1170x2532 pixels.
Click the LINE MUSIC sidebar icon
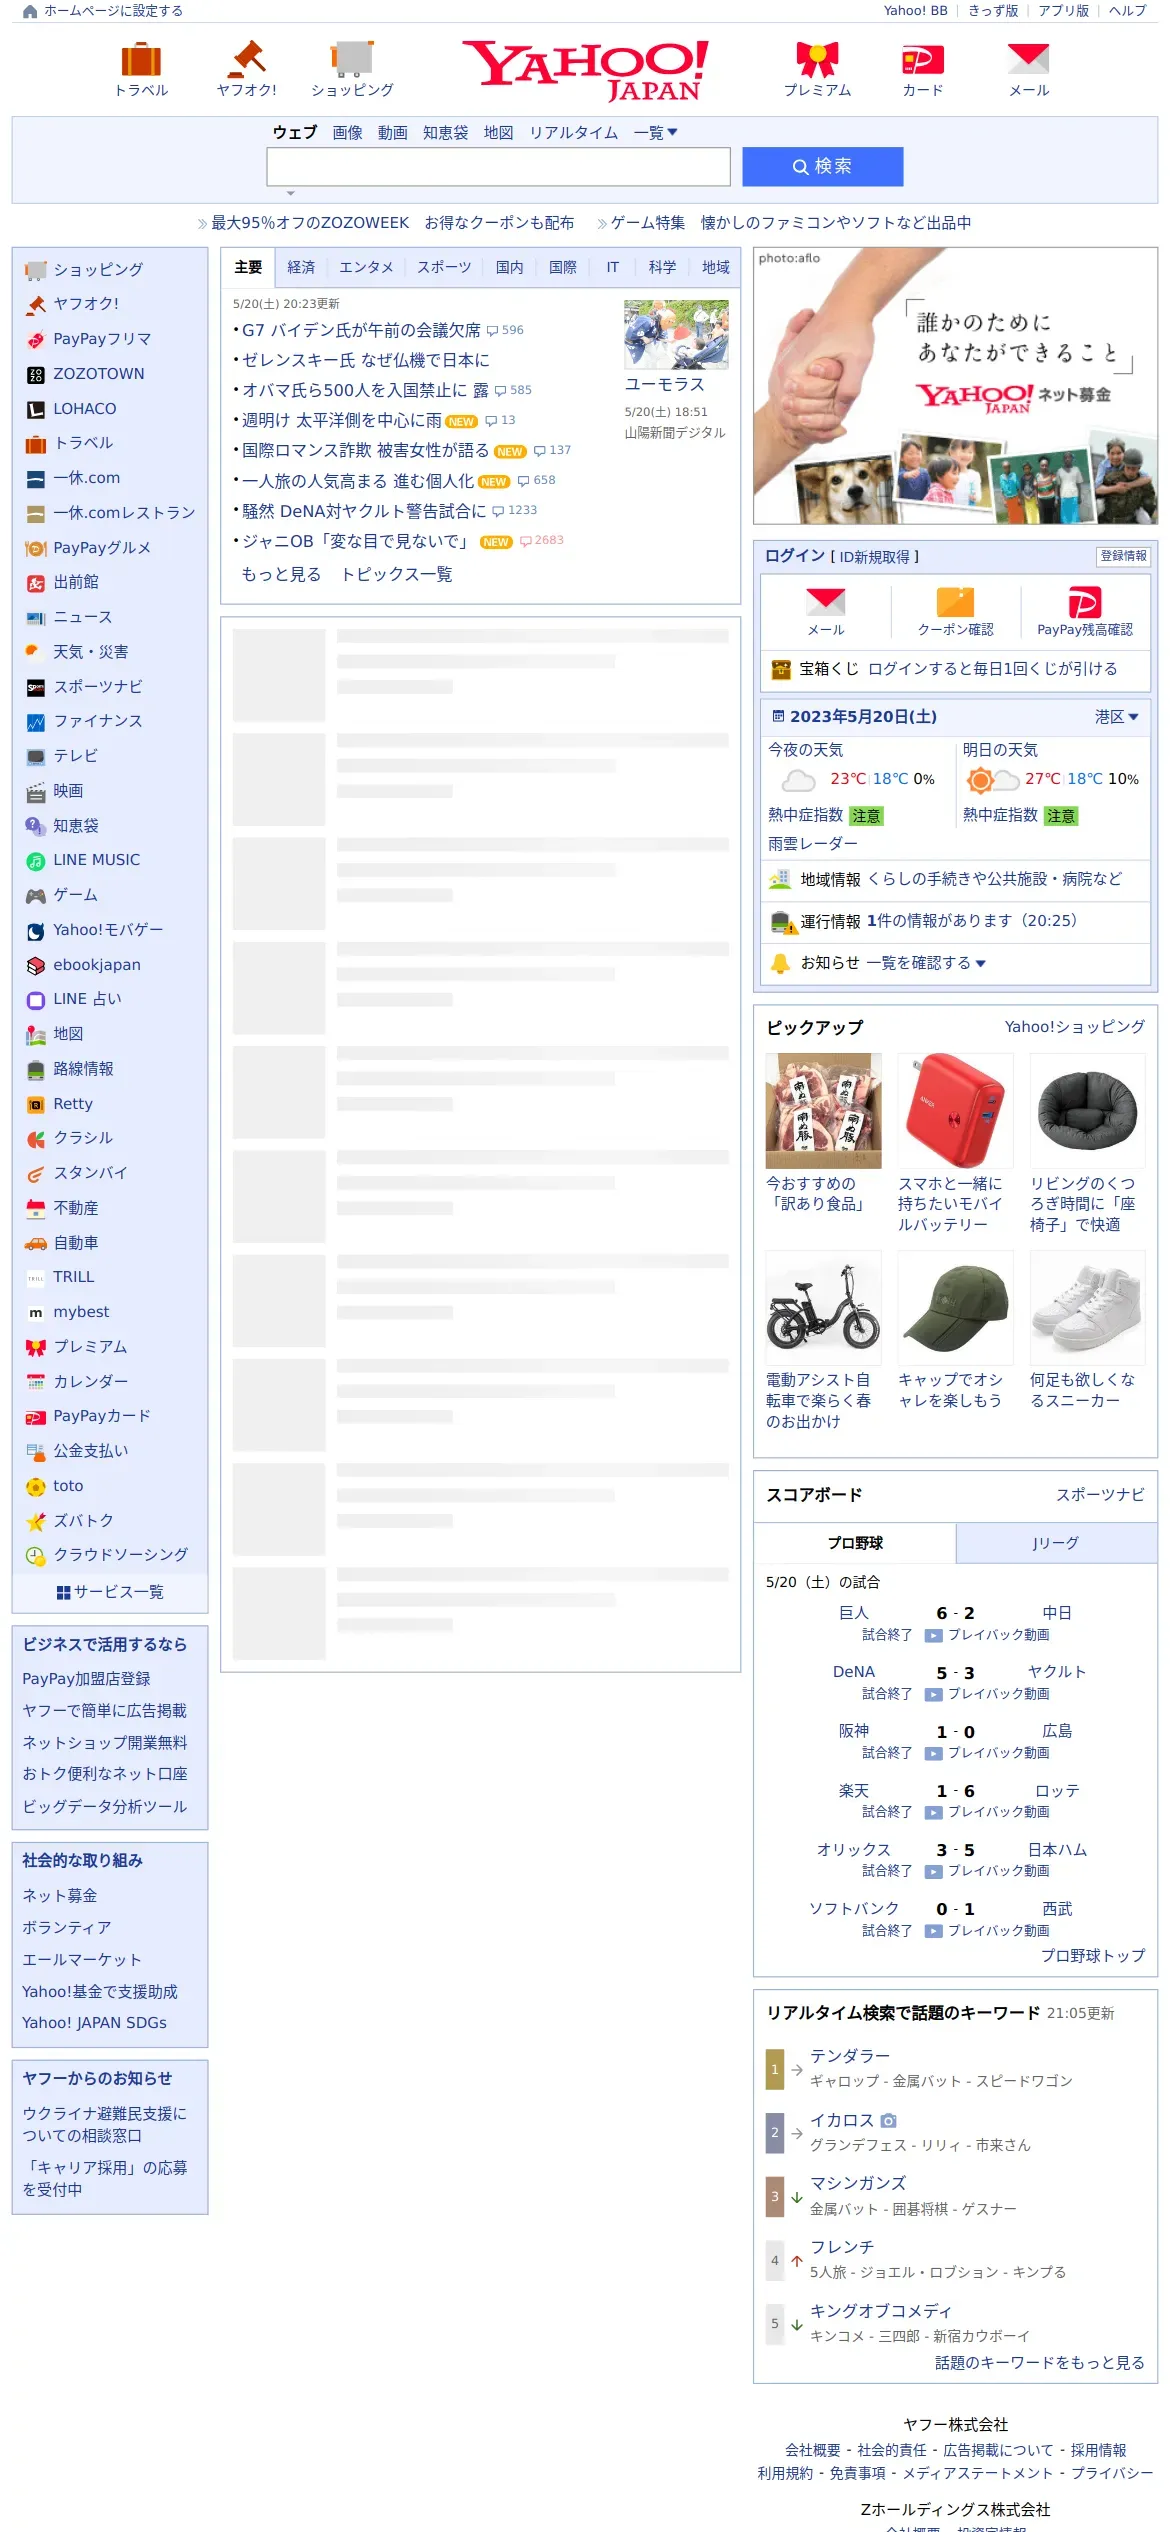pos(36,861)
